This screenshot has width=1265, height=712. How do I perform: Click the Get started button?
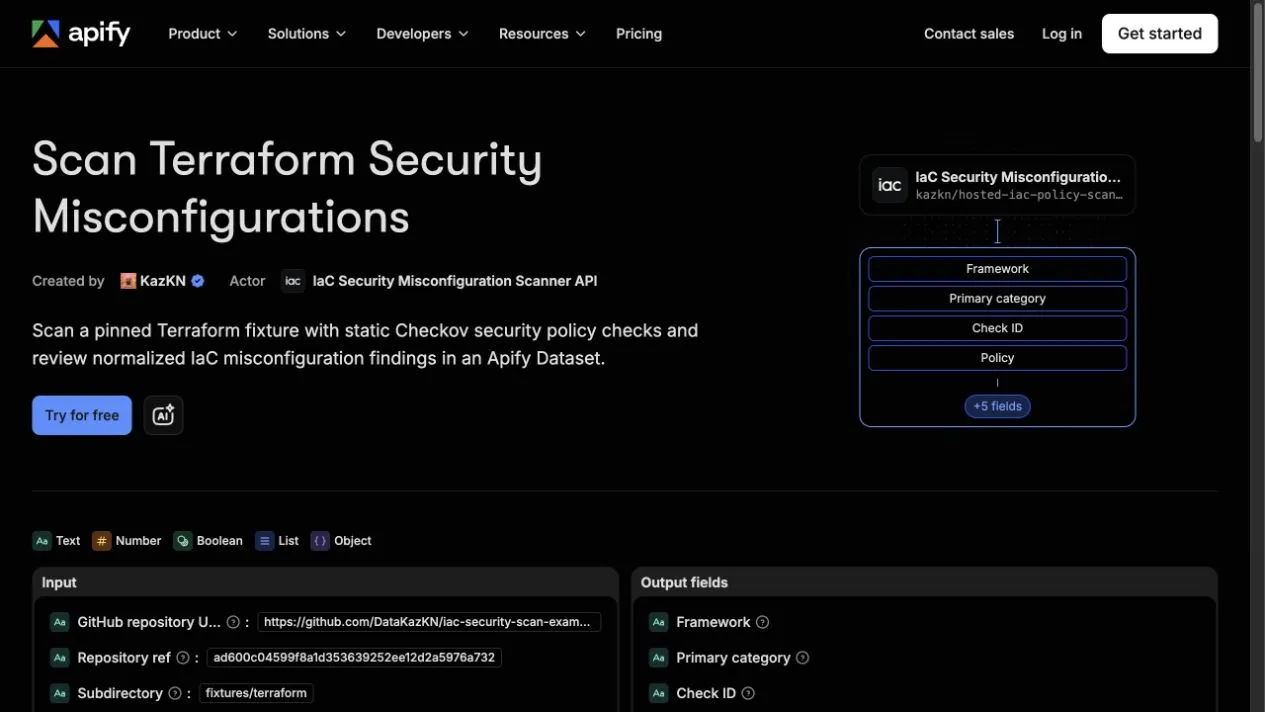point(1160,33)
